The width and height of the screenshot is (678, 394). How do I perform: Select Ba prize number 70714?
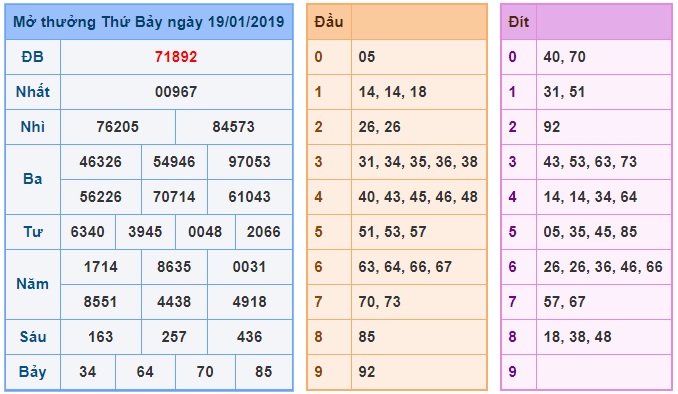174,197
